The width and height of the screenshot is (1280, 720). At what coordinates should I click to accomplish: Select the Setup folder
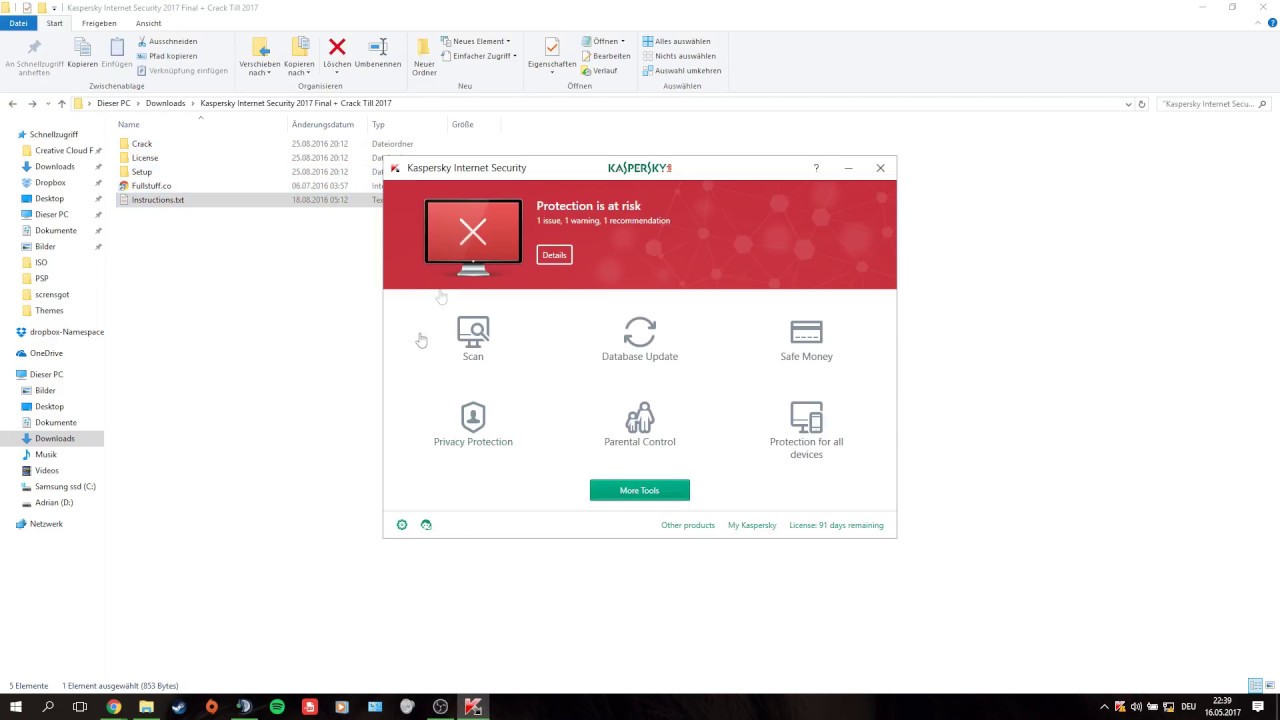tap(142, 172)
